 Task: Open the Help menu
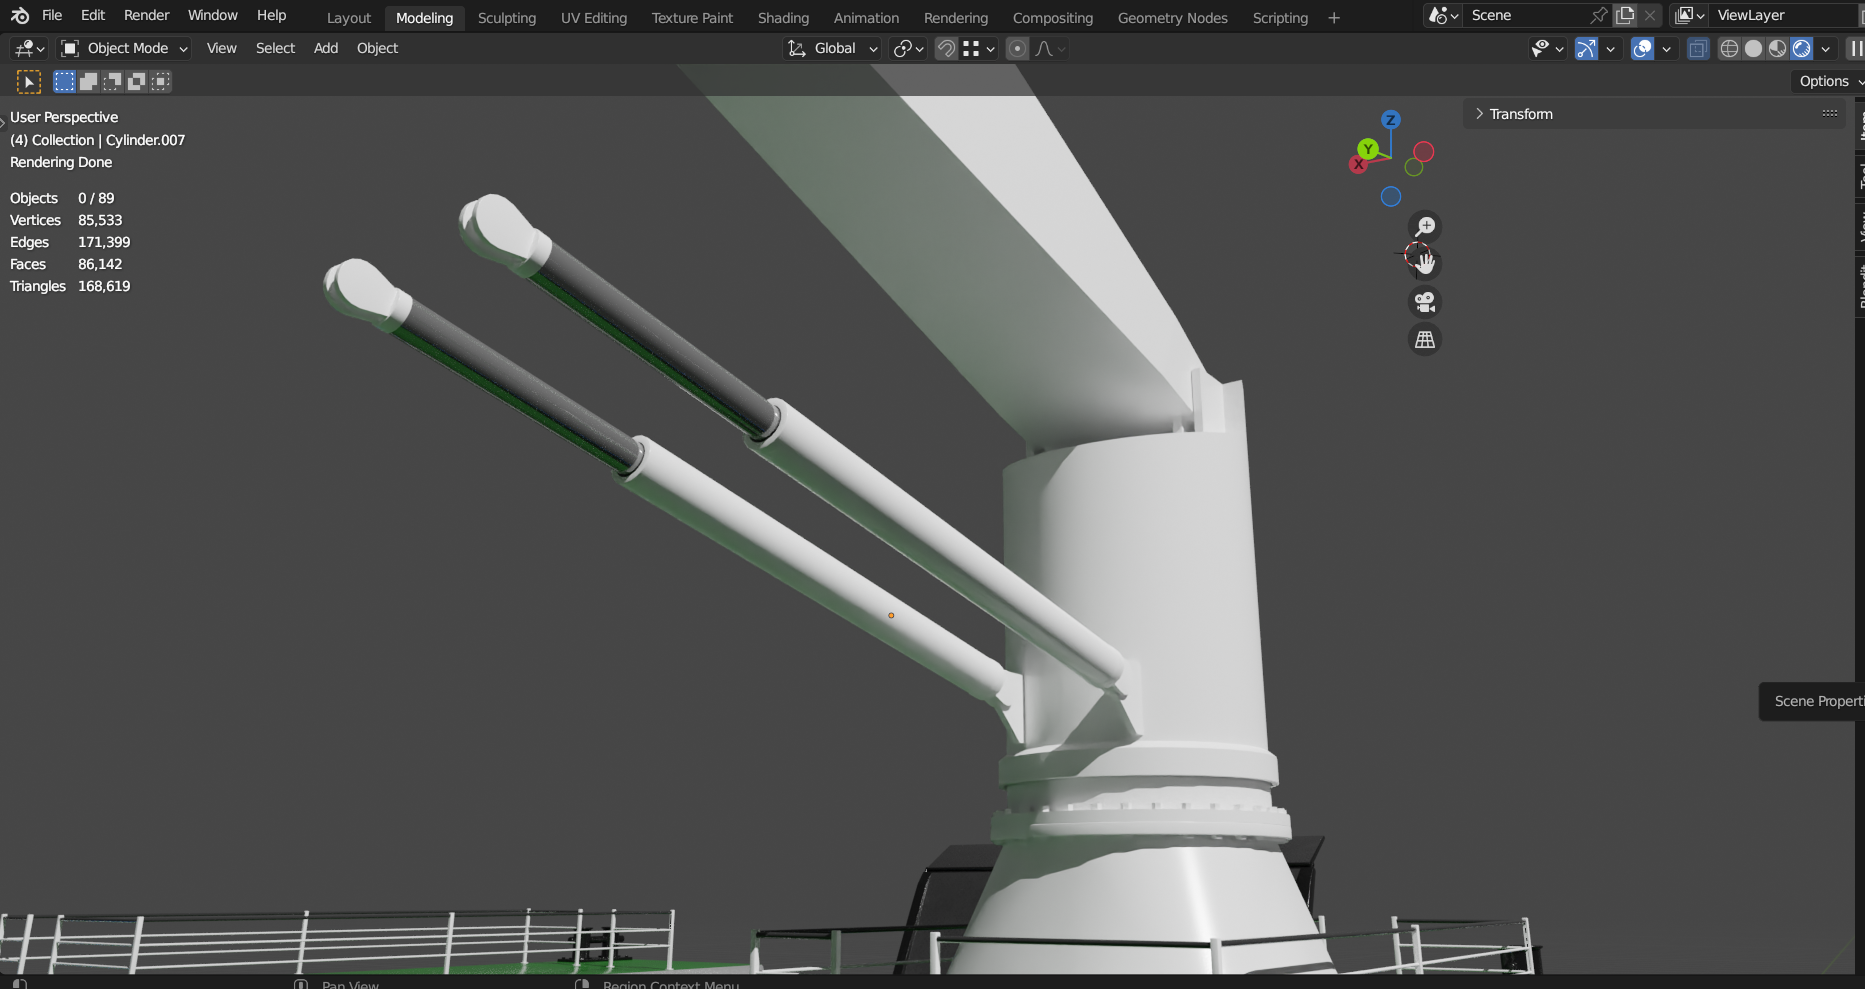click(x=271, y=15)
